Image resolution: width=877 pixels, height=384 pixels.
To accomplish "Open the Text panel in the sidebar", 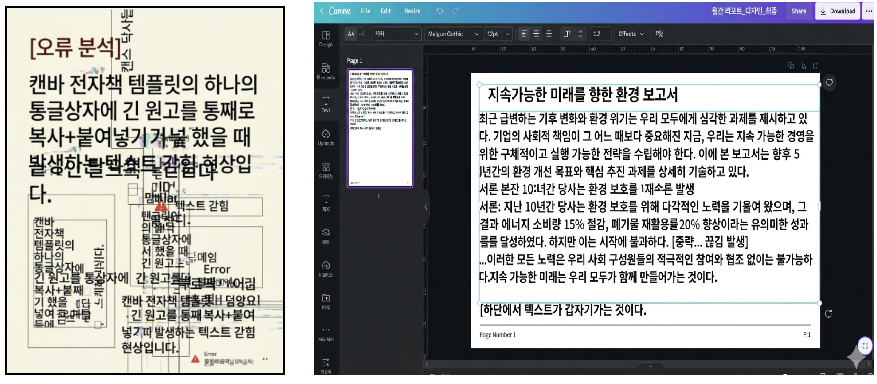I will pyautogui.click(x=326, y=104).
